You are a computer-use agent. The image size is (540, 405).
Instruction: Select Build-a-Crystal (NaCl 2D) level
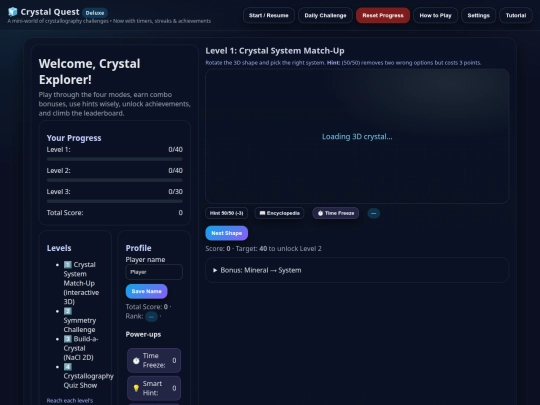(81, 348)
